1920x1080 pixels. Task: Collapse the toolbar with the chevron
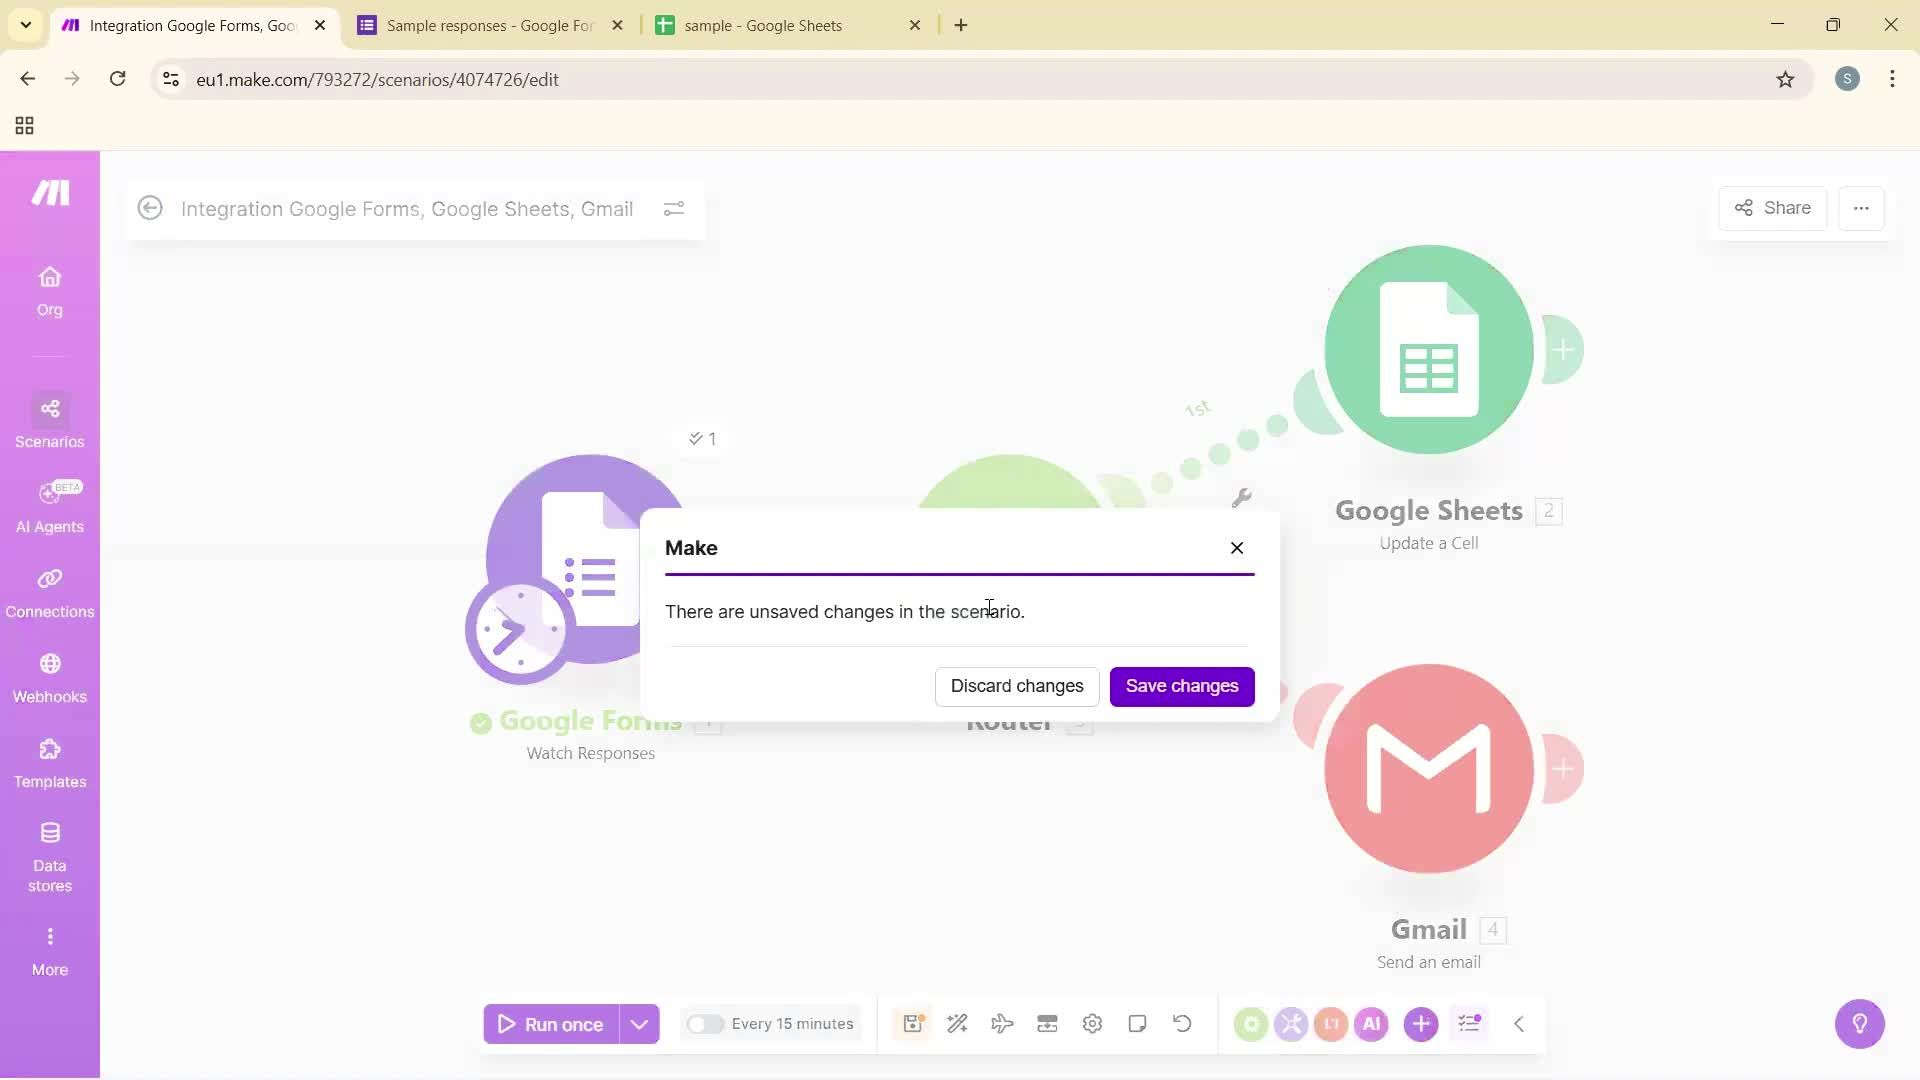(1518, 1023)
